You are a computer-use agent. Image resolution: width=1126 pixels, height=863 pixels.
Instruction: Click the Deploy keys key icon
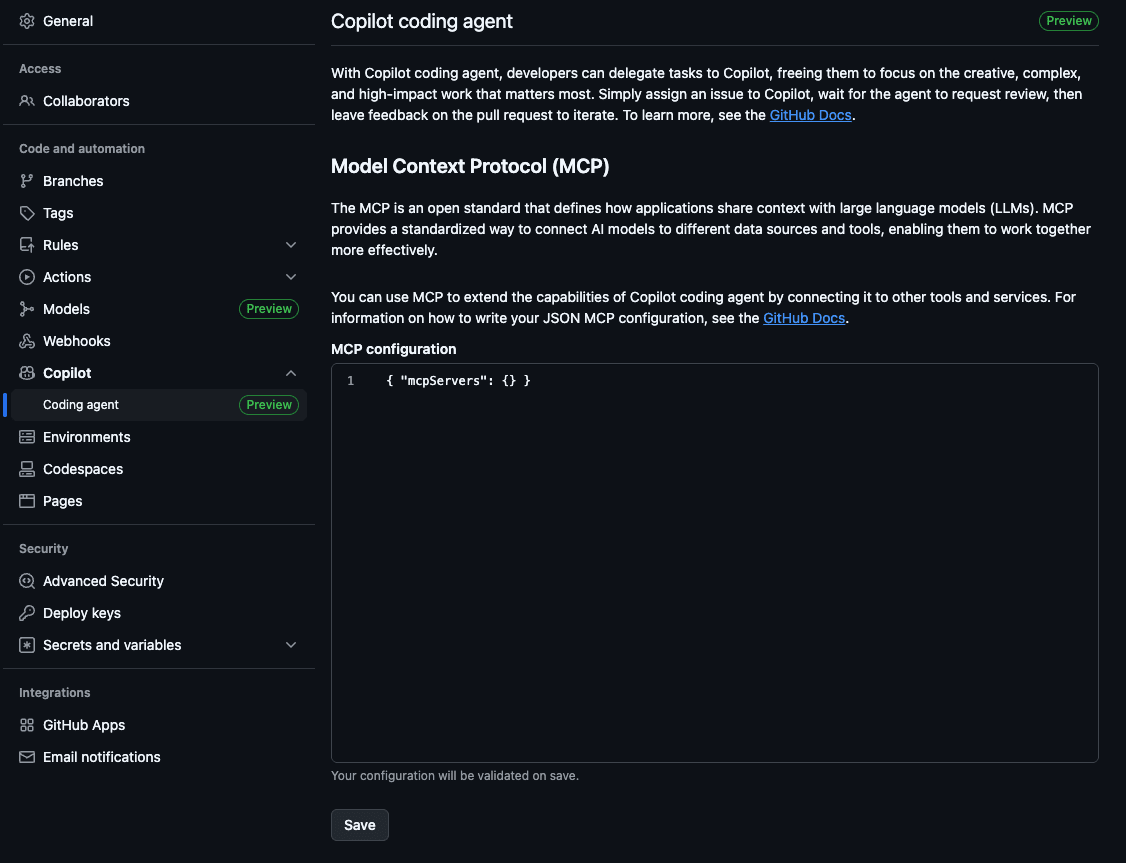tap(27, 613)
